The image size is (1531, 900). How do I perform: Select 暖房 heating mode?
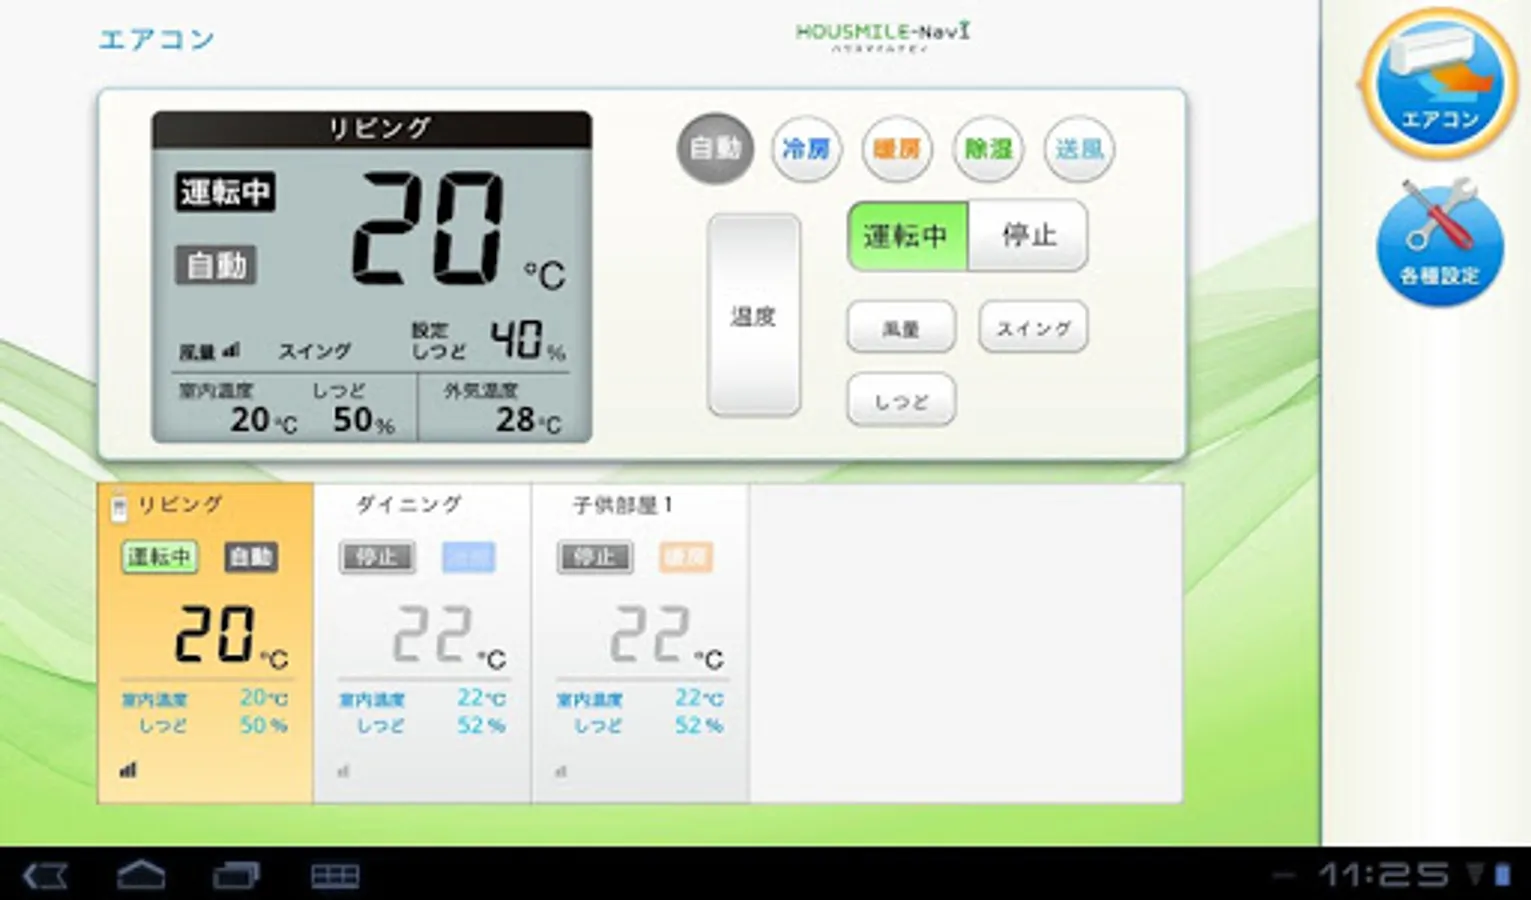[x=897, y=149]
